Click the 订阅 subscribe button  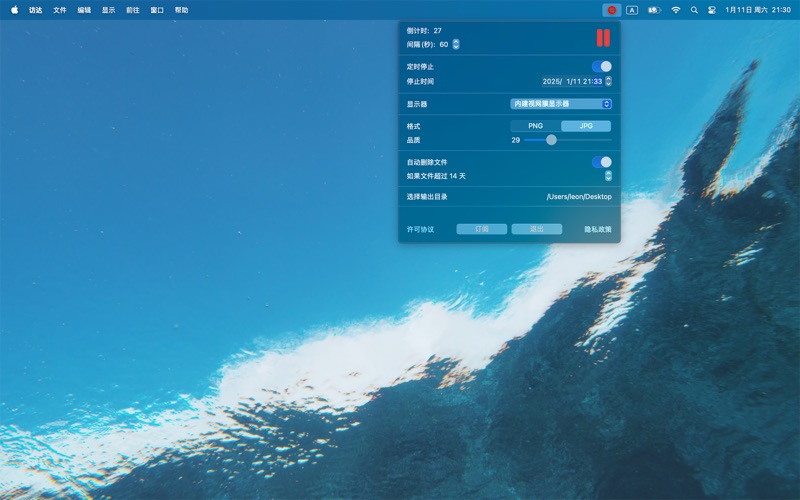(x=481, y=229)
